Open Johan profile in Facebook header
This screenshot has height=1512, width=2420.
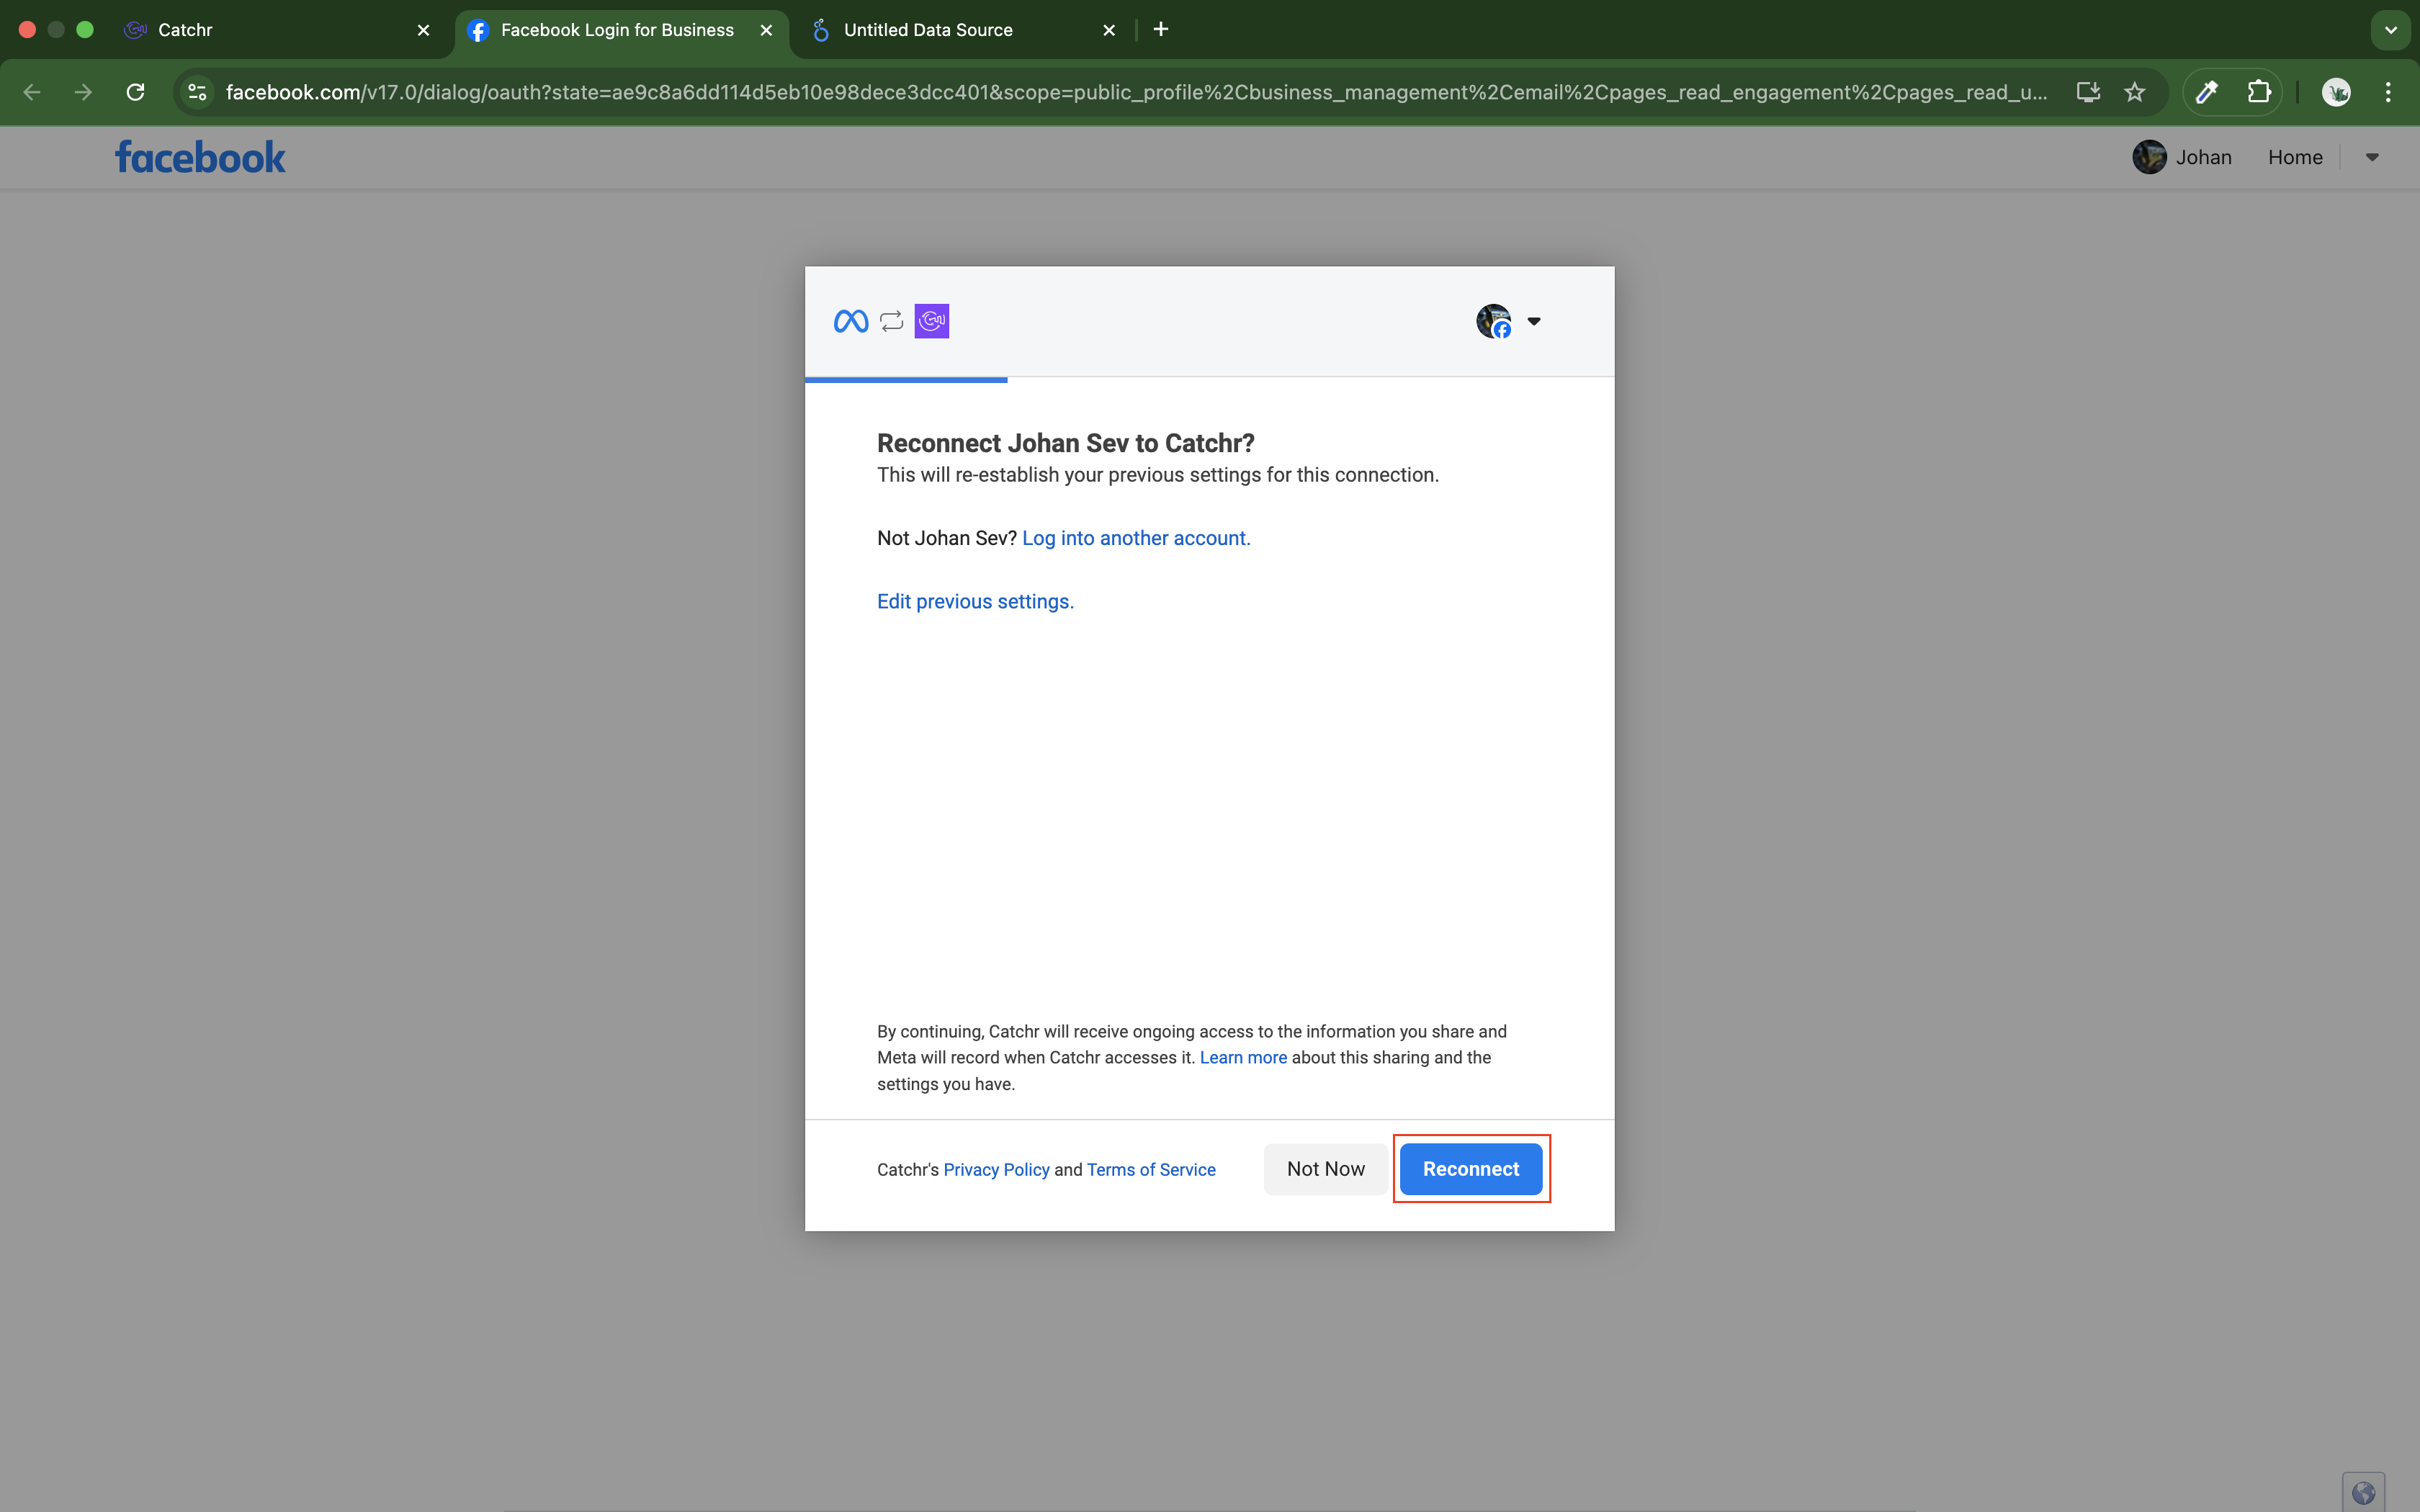[2182, 157]
